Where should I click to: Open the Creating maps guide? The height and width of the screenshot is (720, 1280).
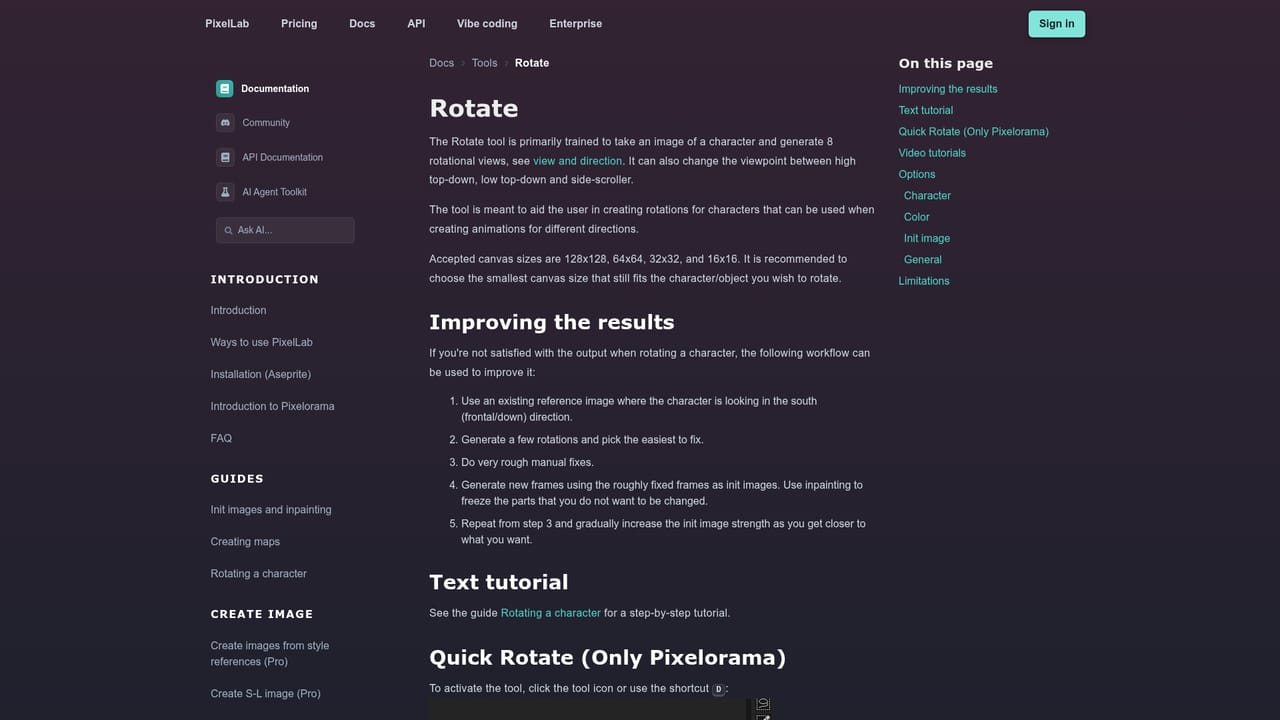pyautogui.click(x=245, y=542)
